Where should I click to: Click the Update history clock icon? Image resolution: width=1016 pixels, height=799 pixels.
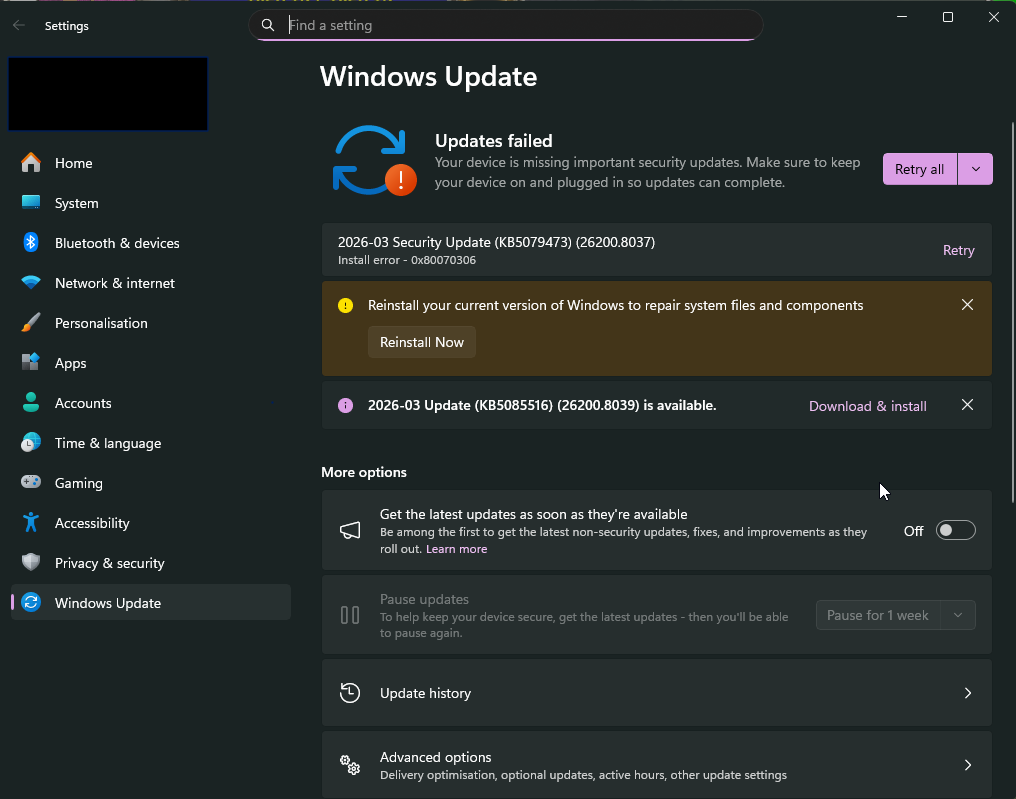pyautogui.click(x=350, y=693)
